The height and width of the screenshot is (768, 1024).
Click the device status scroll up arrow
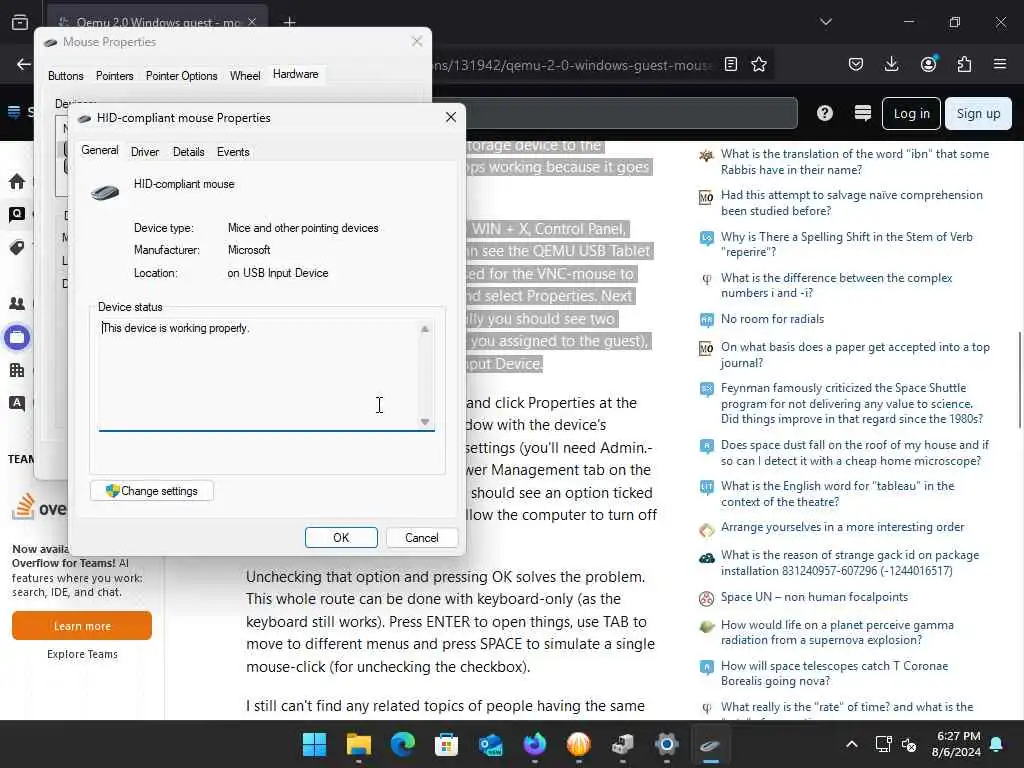click(x=425, y=329)
